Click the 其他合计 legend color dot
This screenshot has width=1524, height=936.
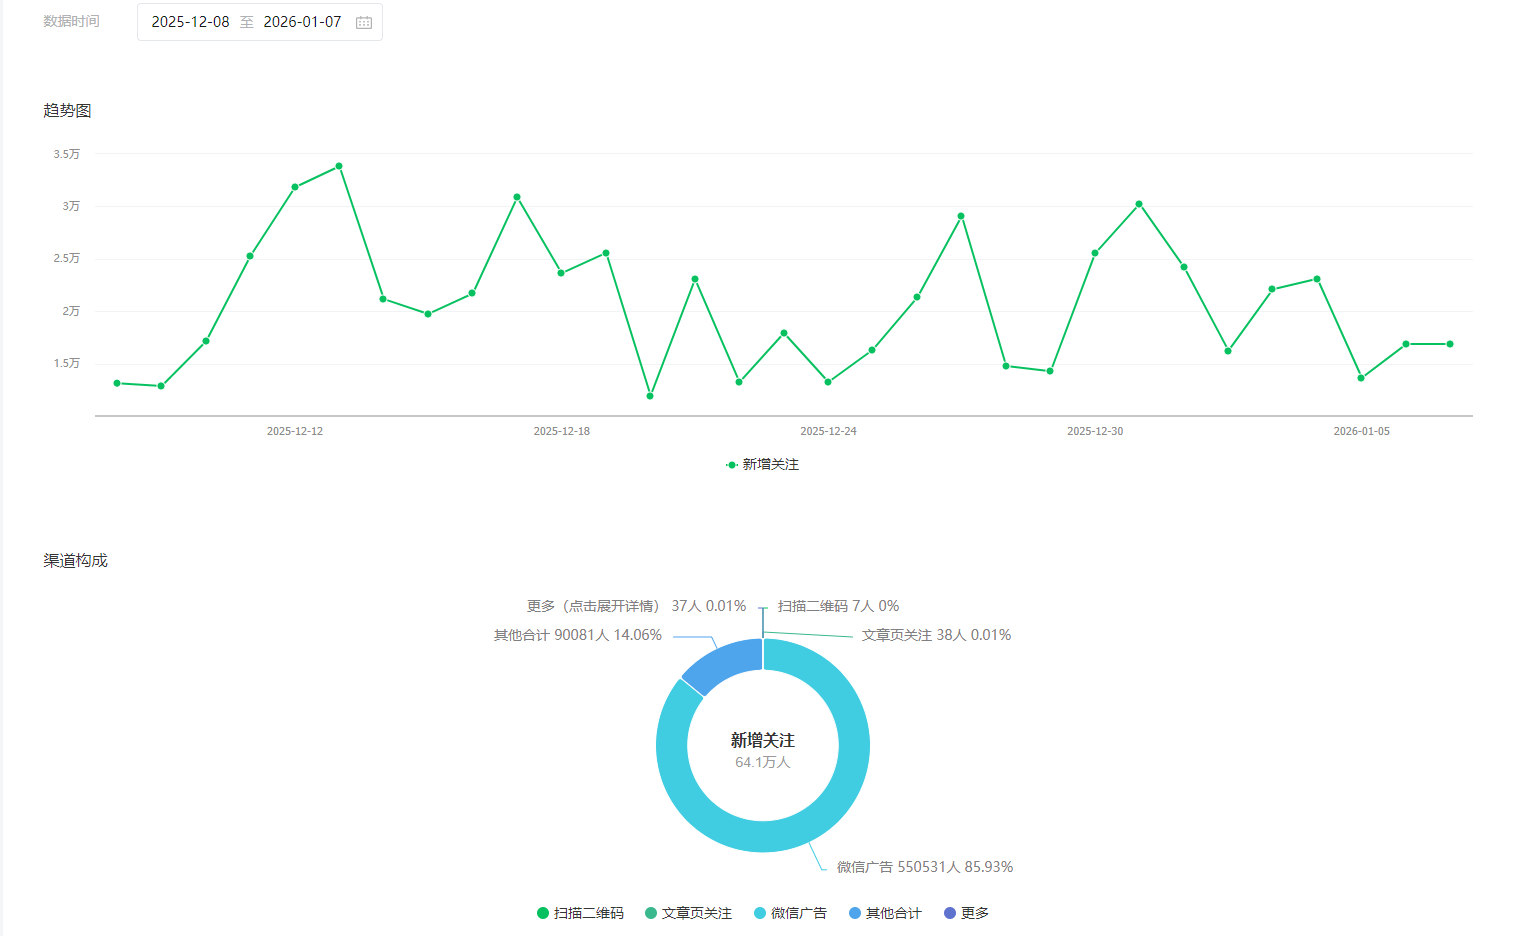pyautogui.click(x=855, y=913)
